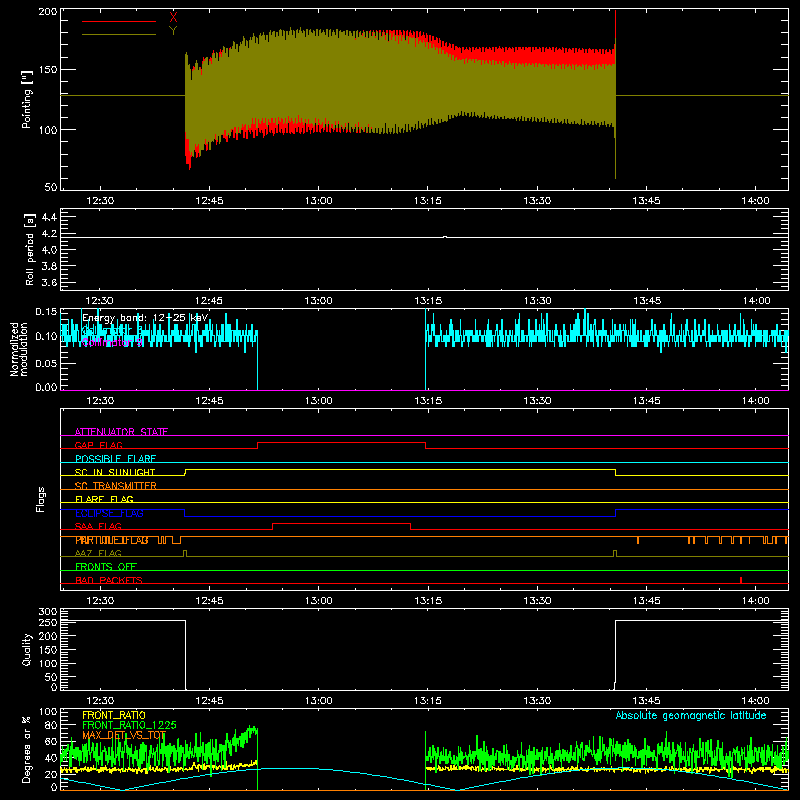Click the 80 tick on Degrees axis
This screenshot has width=800, height=800.
tap(51, 725)
